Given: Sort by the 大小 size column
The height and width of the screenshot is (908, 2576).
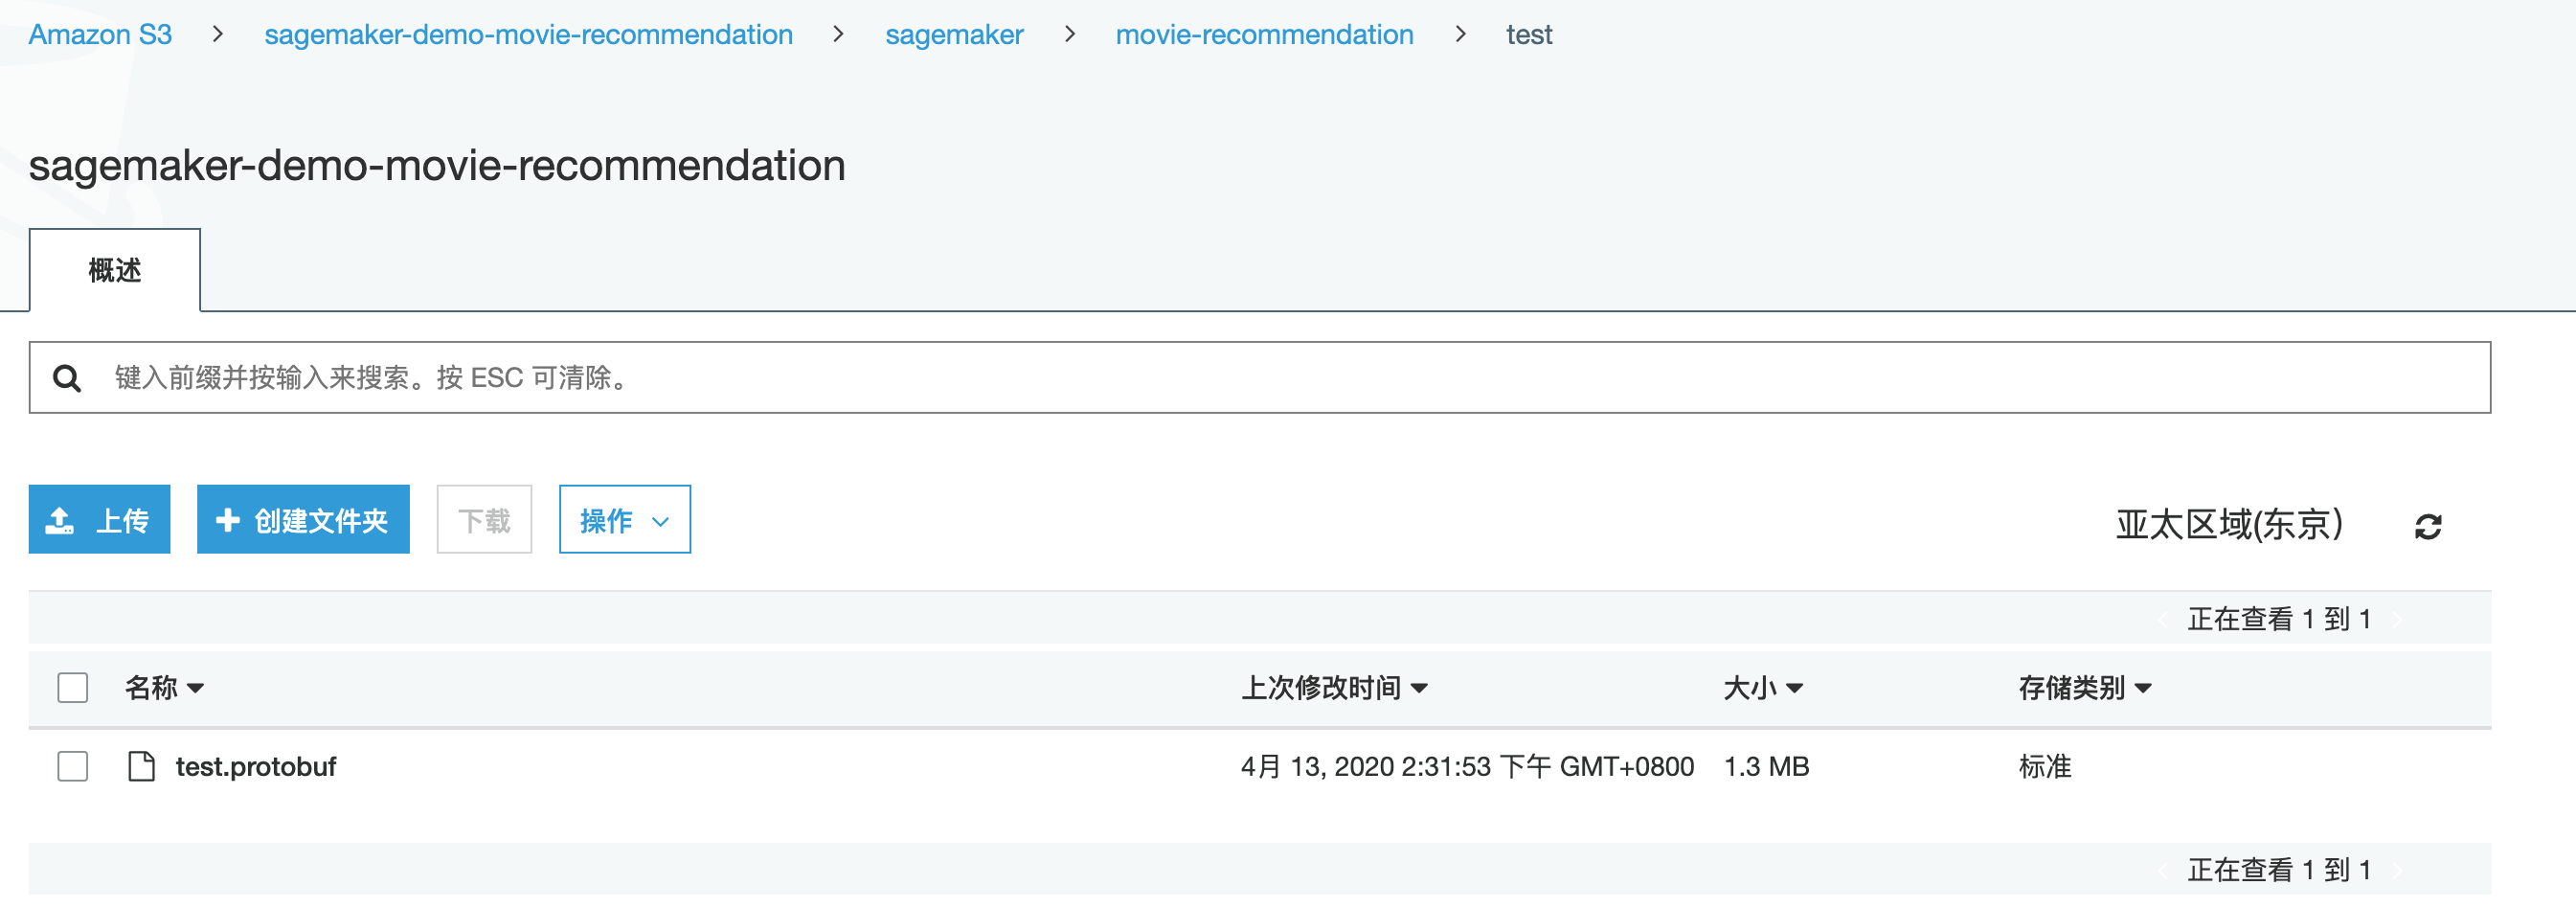Looking at the screenshot, I should tap(1762, 688).
